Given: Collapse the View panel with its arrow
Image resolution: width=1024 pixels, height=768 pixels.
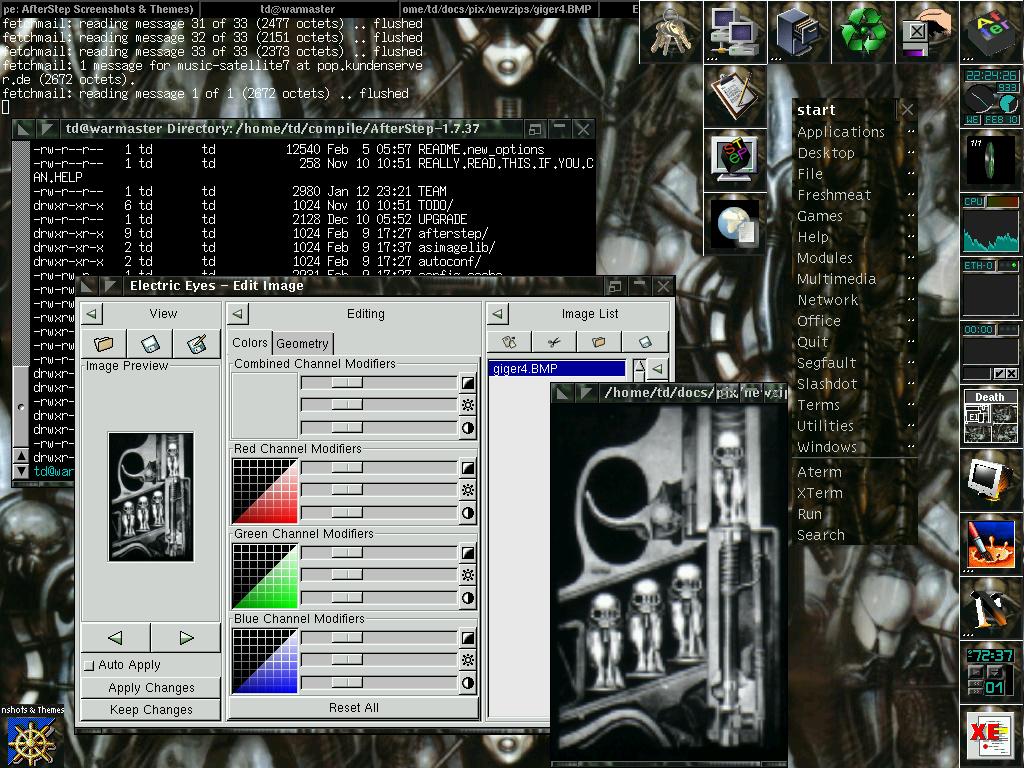Looking at the screenshot, I should click(x=92, y=314).
